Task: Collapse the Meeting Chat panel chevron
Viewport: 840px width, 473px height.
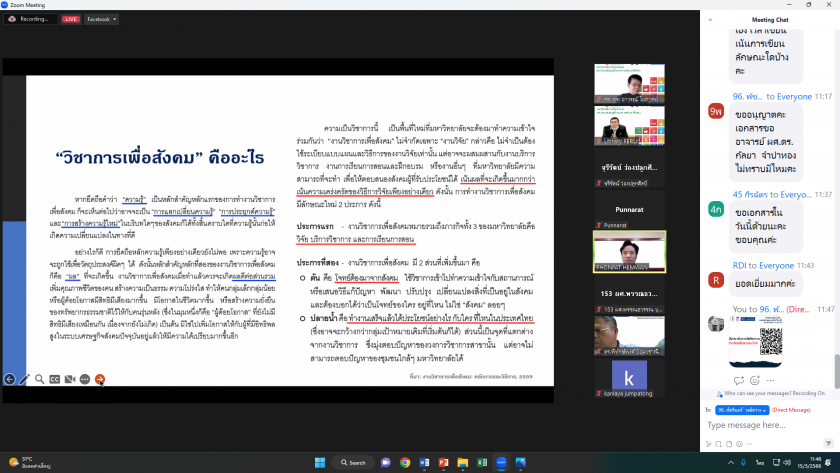Action: 711,18
